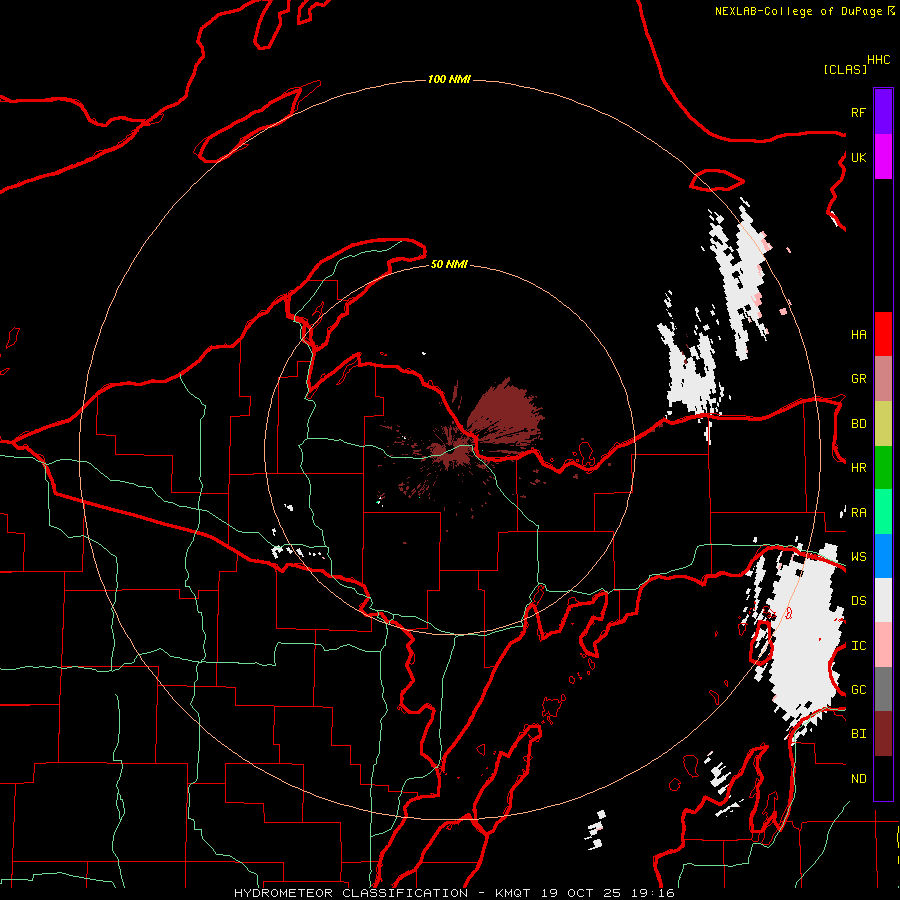Click the HYDROMETEOR CLASSIFICATION title text

click(x=351, y=893)
